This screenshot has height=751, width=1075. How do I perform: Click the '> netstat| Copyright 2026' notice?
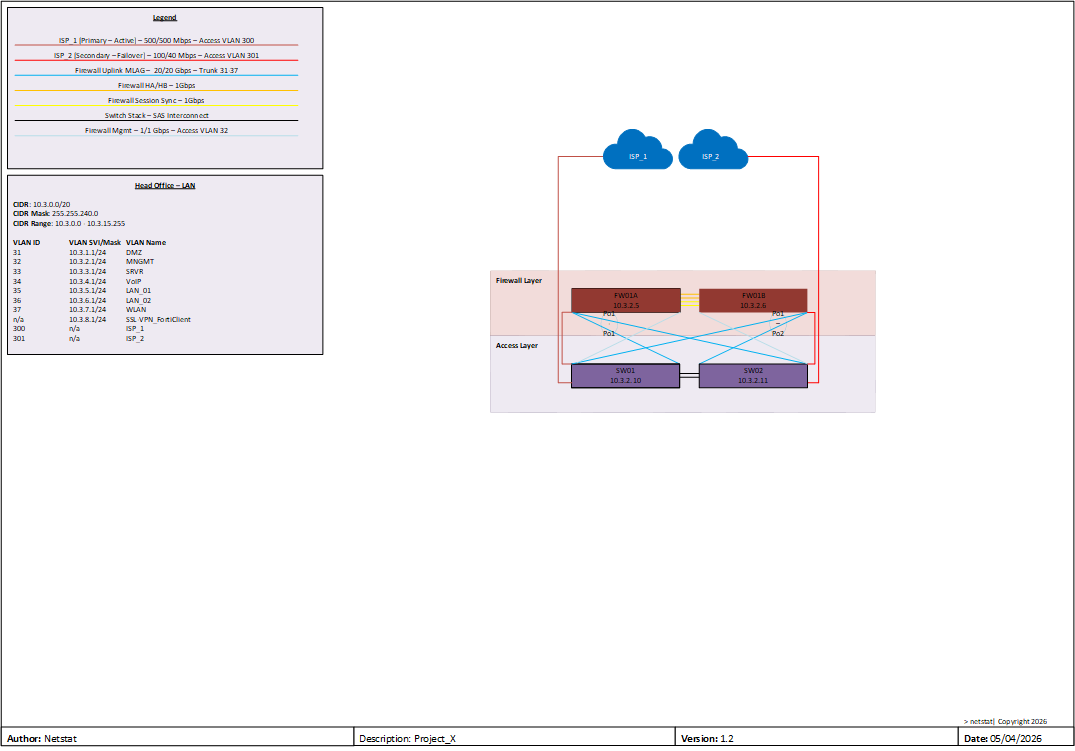point(1005,722)
